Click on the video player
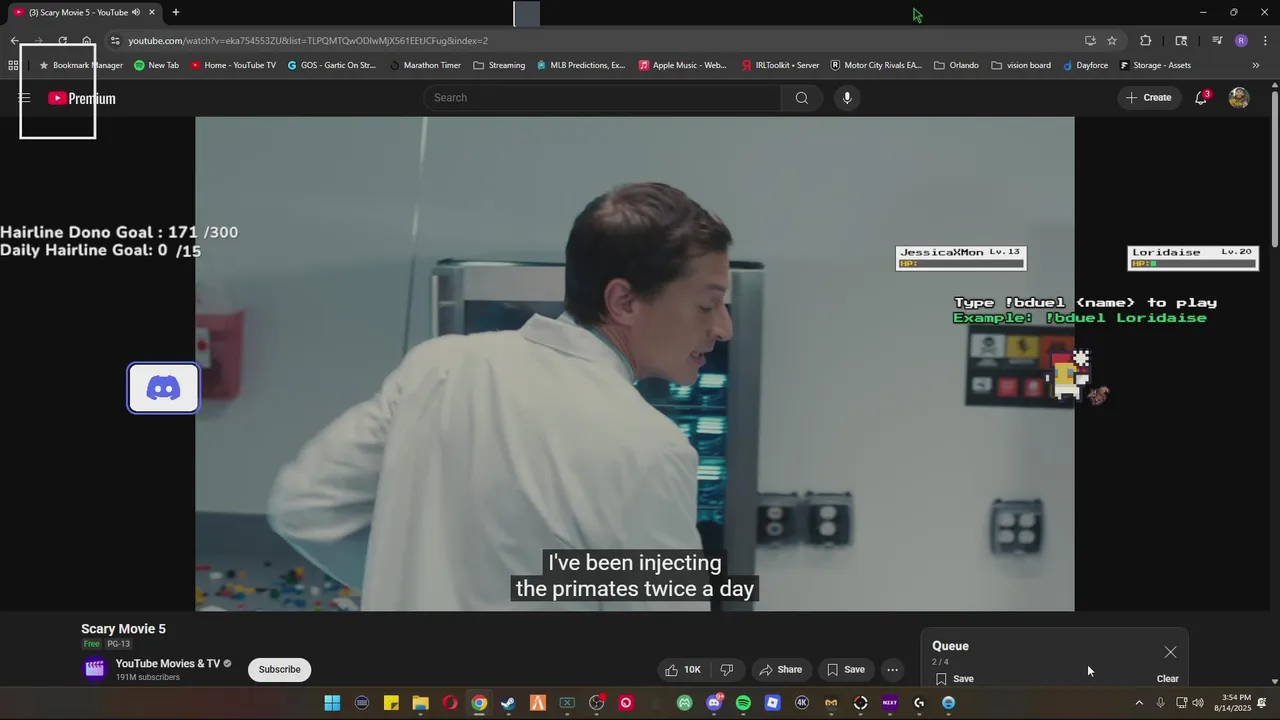This screenshot has height=720, width=1280. point(634,363)
